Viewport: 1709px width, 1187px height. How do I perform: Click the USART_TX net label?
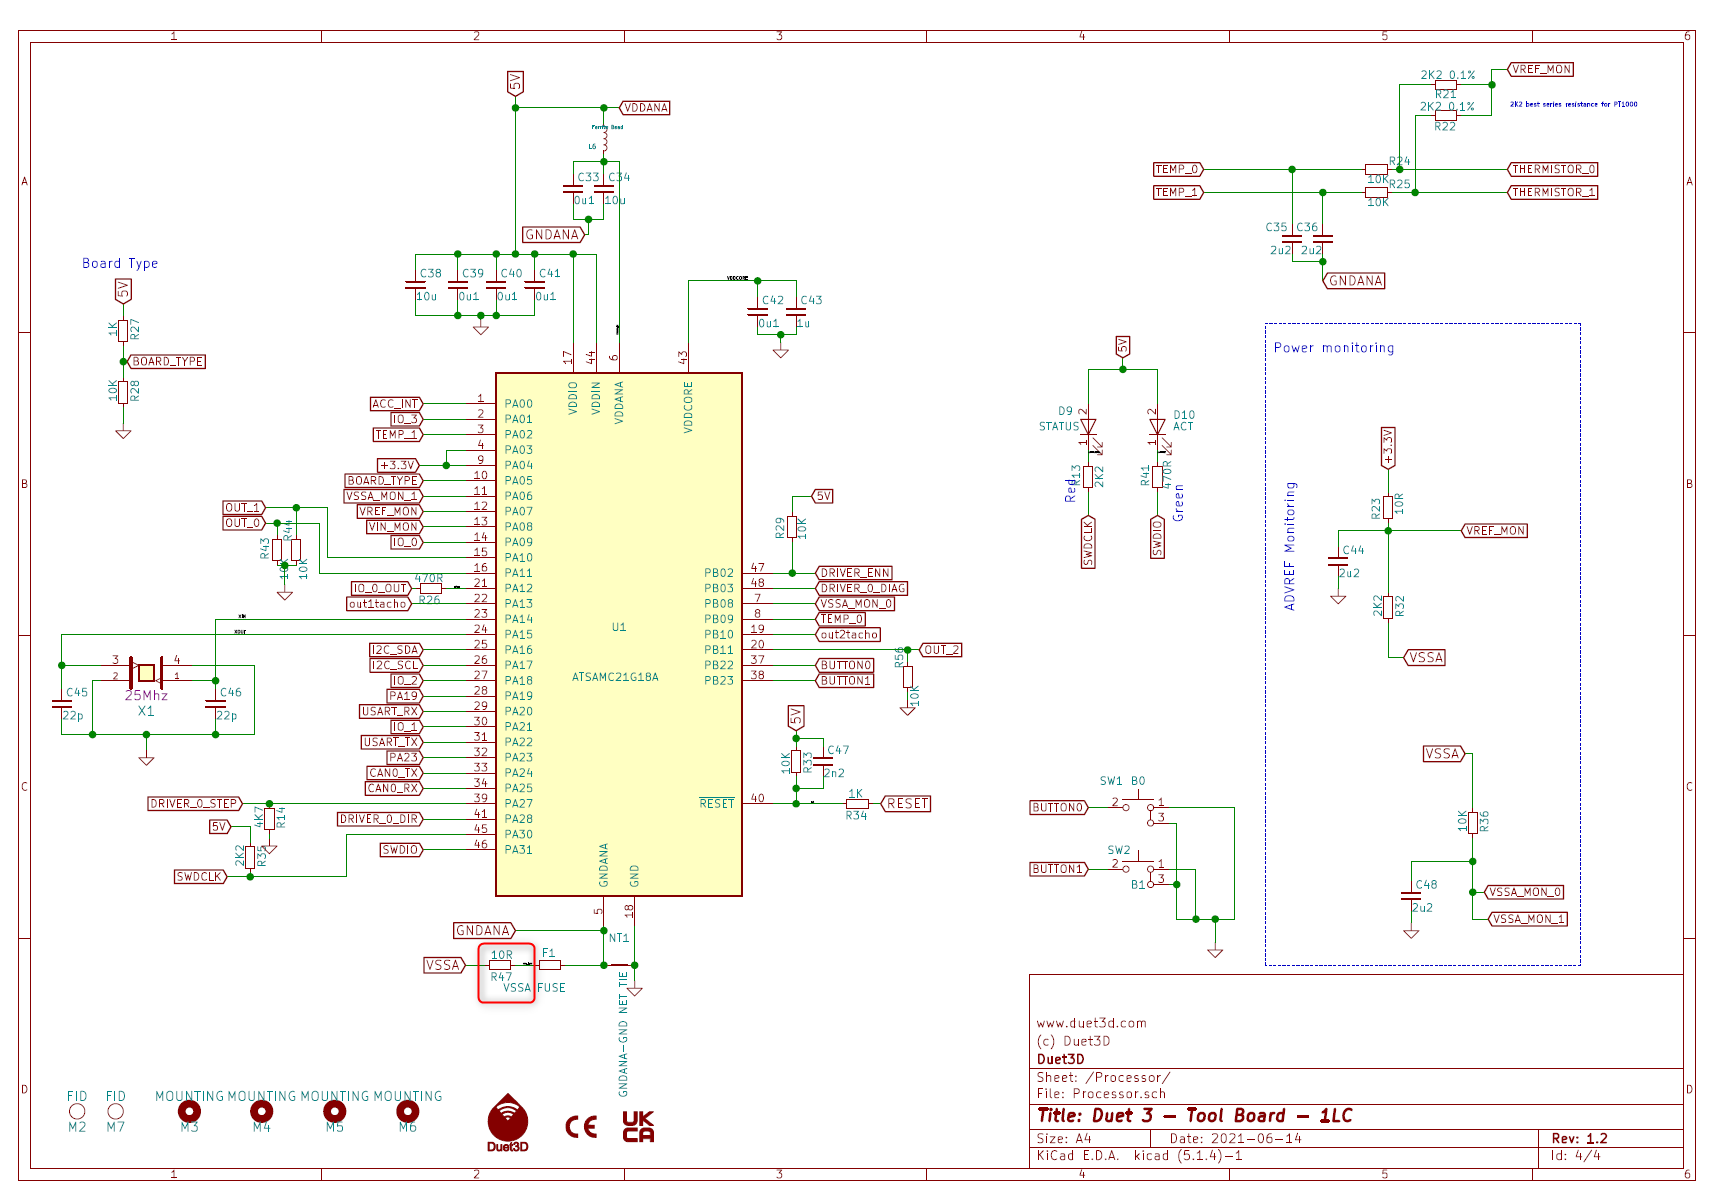tap(392, 742)
